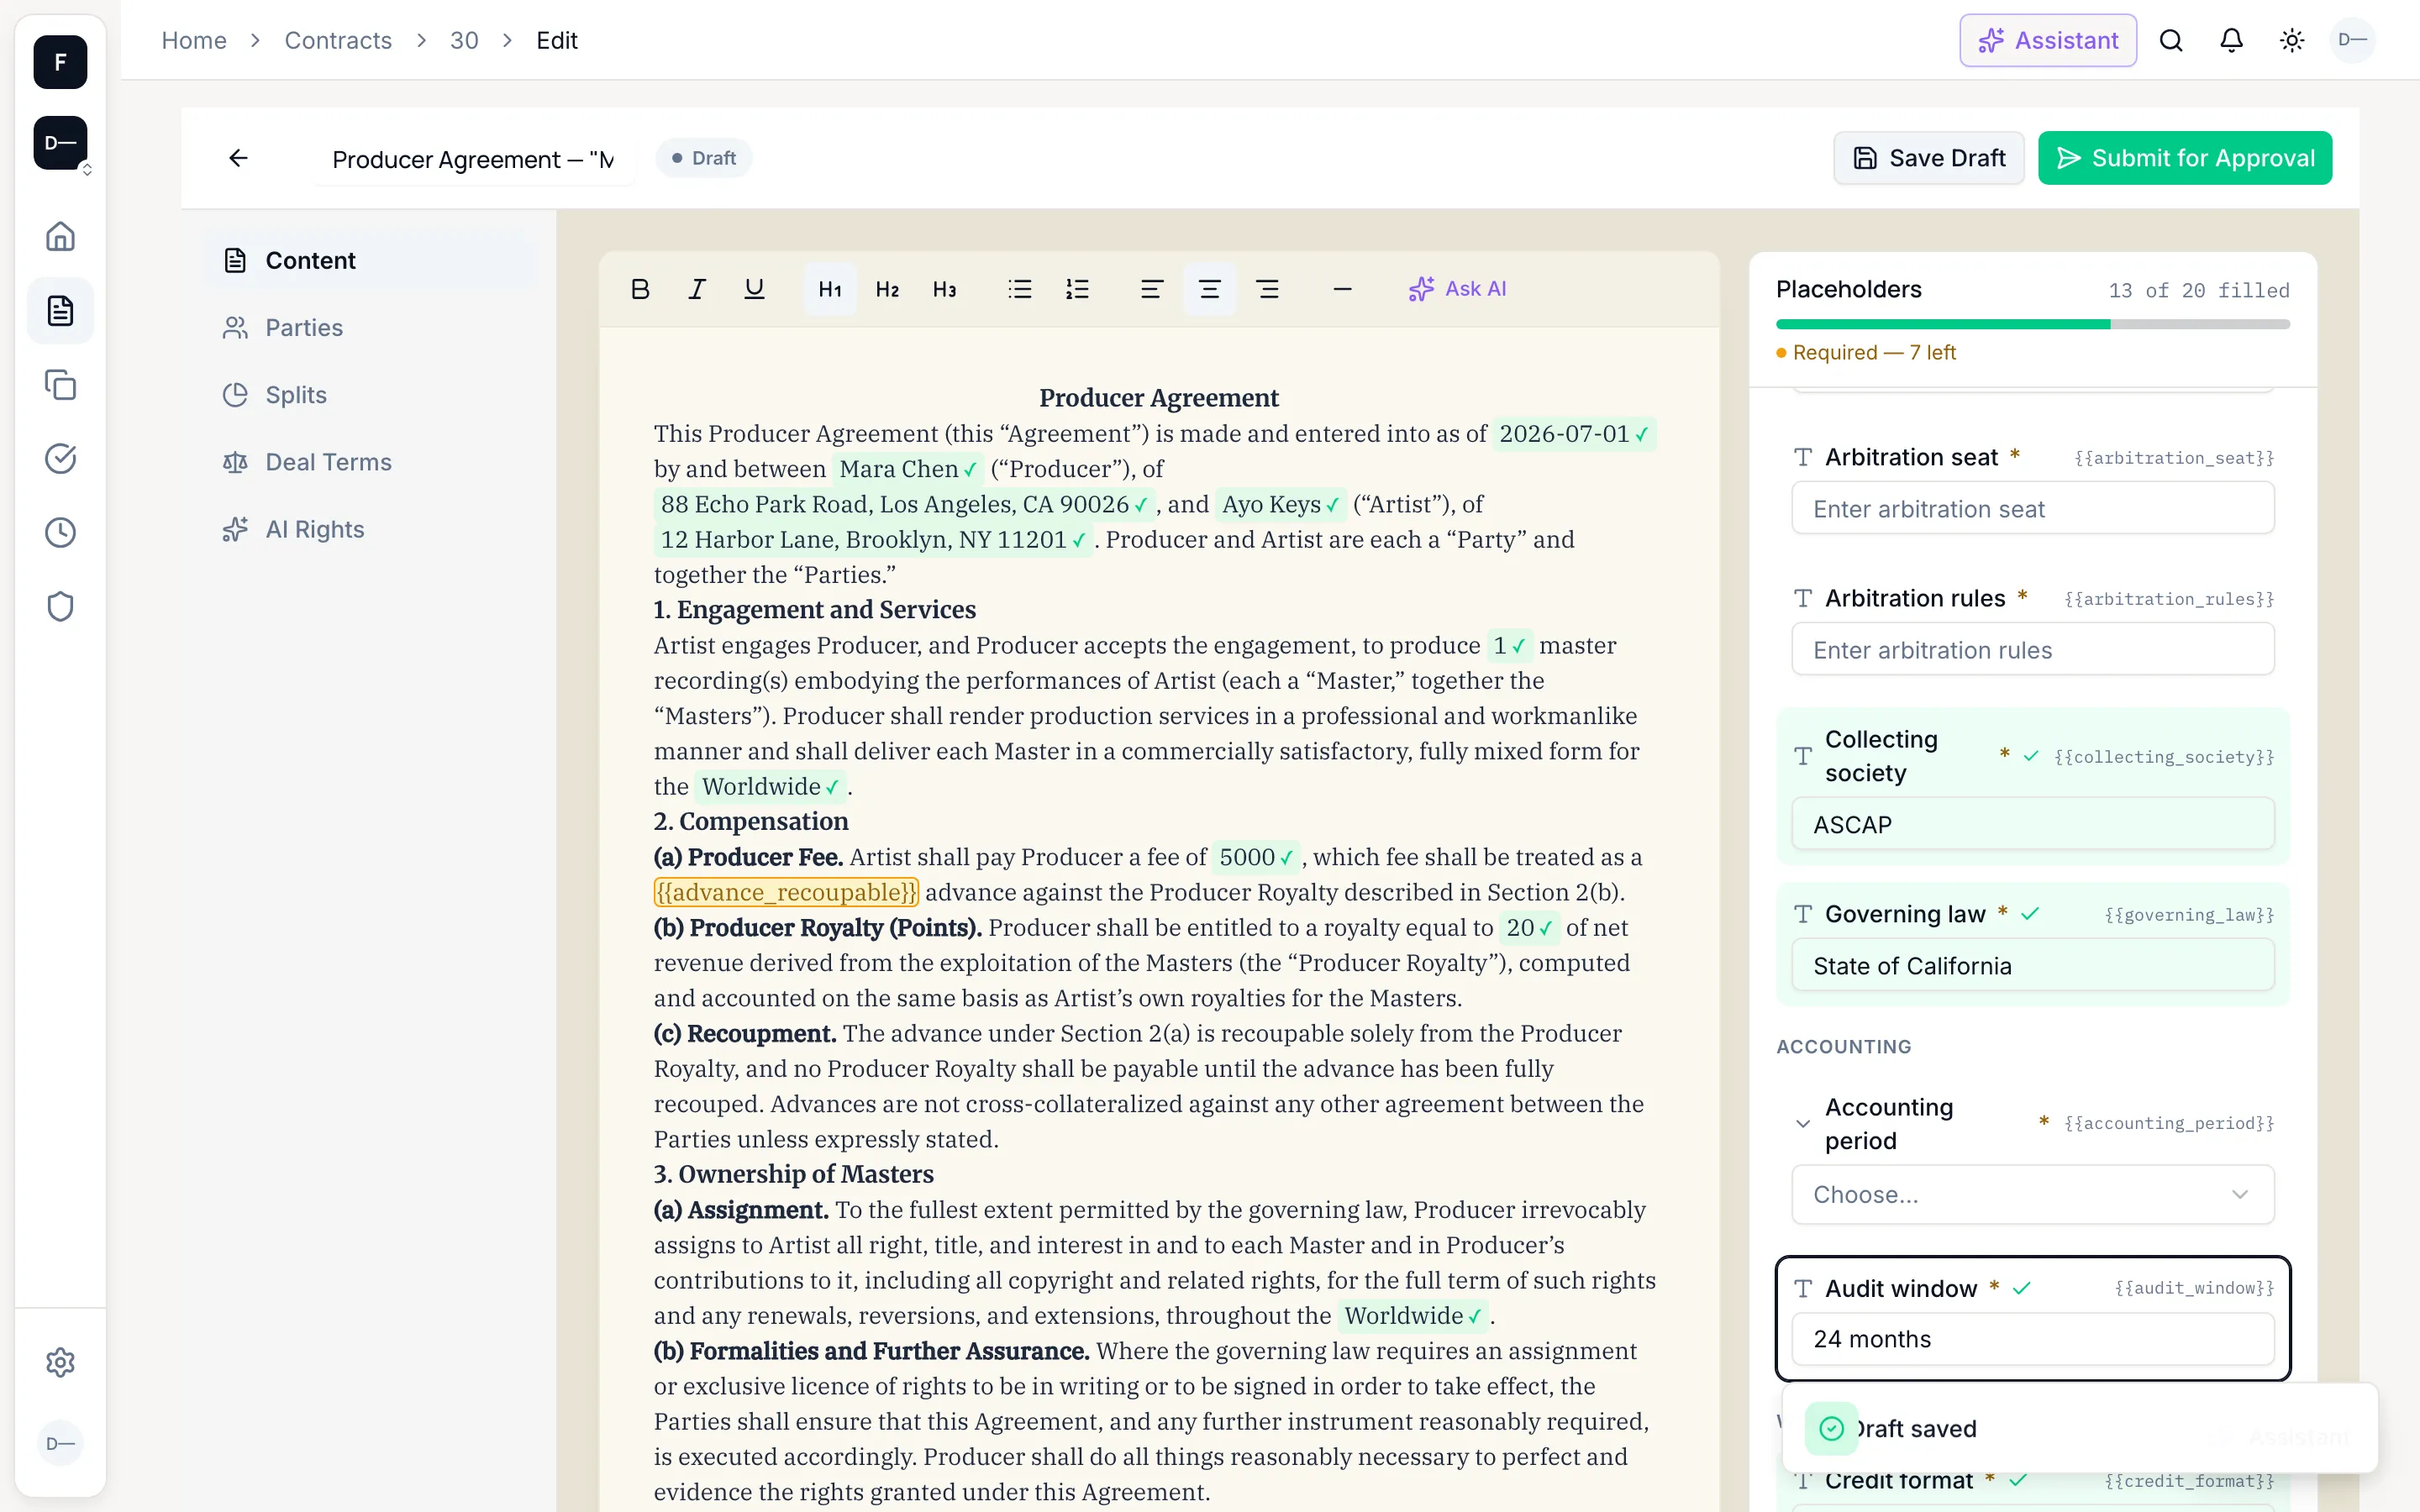This screenshot has width=2420, height=1512.
Task: Insert a bulleted list
Action: (1020, 289)
